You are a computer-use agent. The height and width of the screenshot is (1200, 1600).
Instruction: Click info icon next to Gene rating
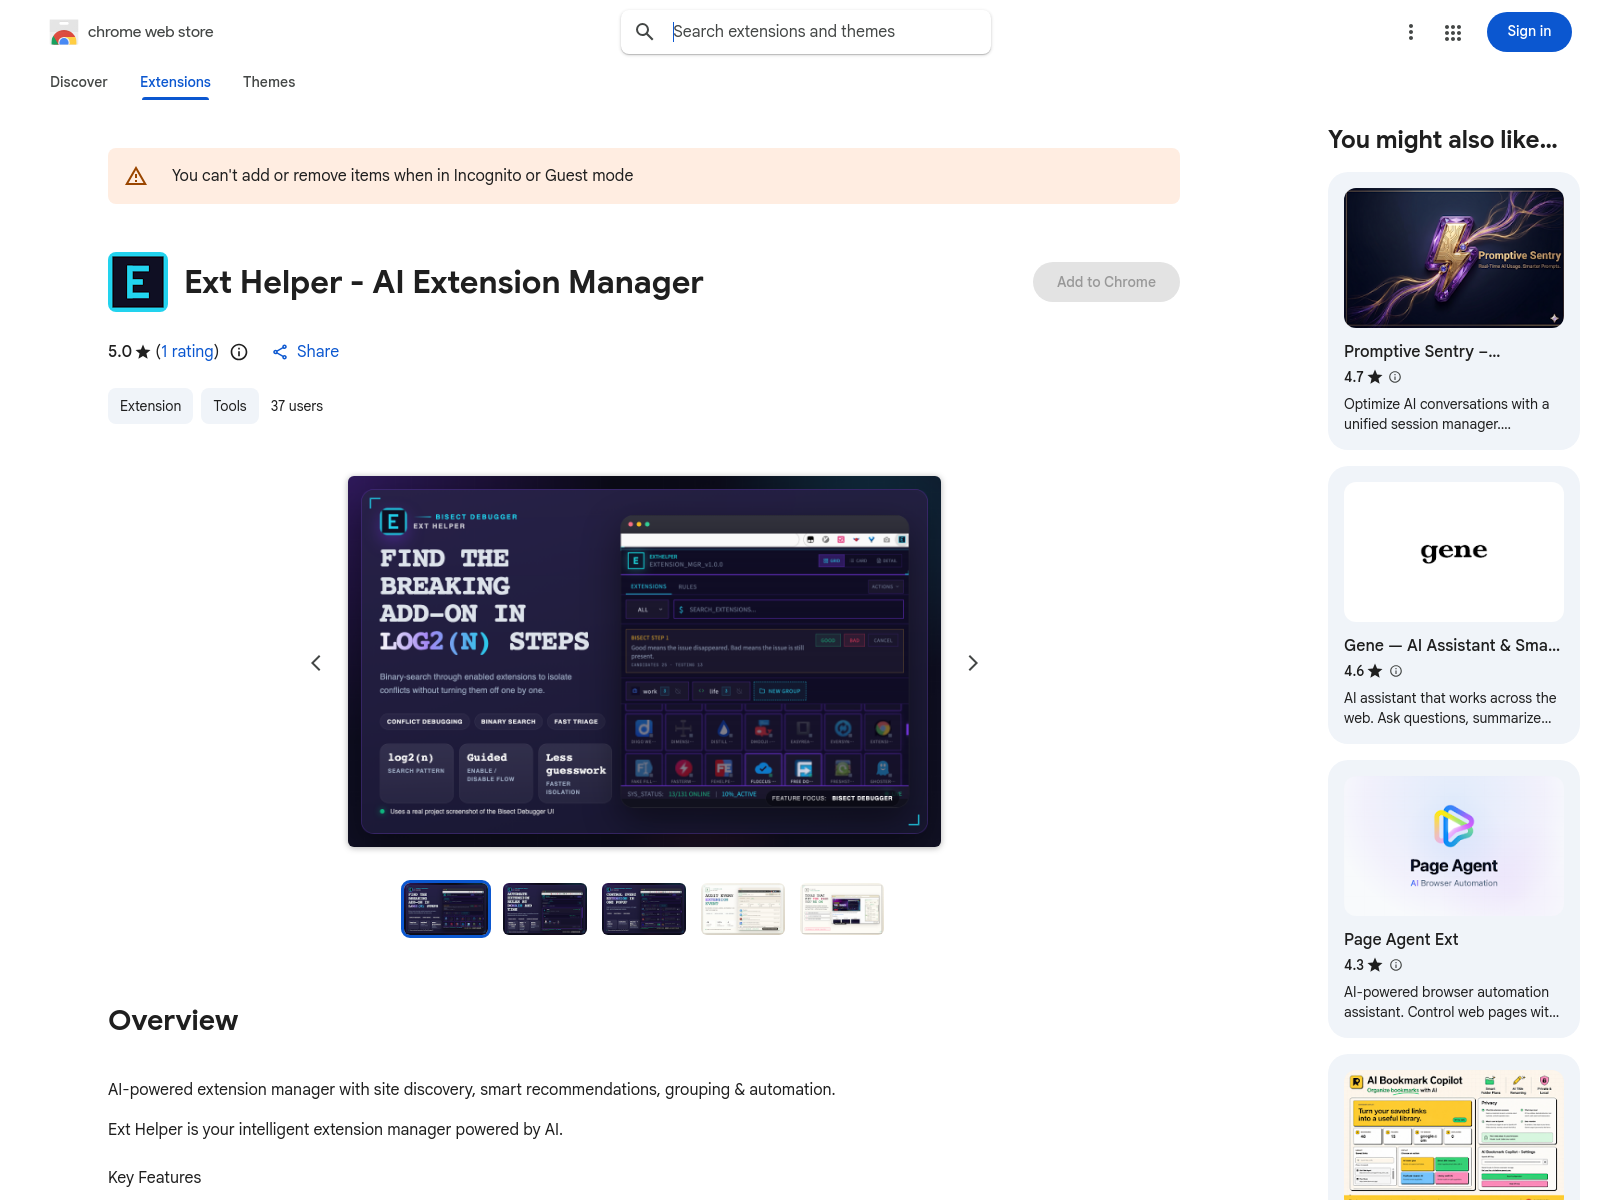coord(1396,671)
